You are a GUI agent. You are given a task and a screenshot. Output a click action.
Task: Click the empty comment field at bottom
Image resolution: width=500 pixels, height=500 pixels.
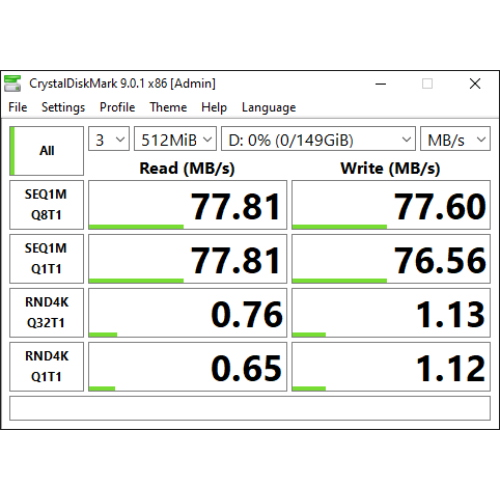(250, 408)
